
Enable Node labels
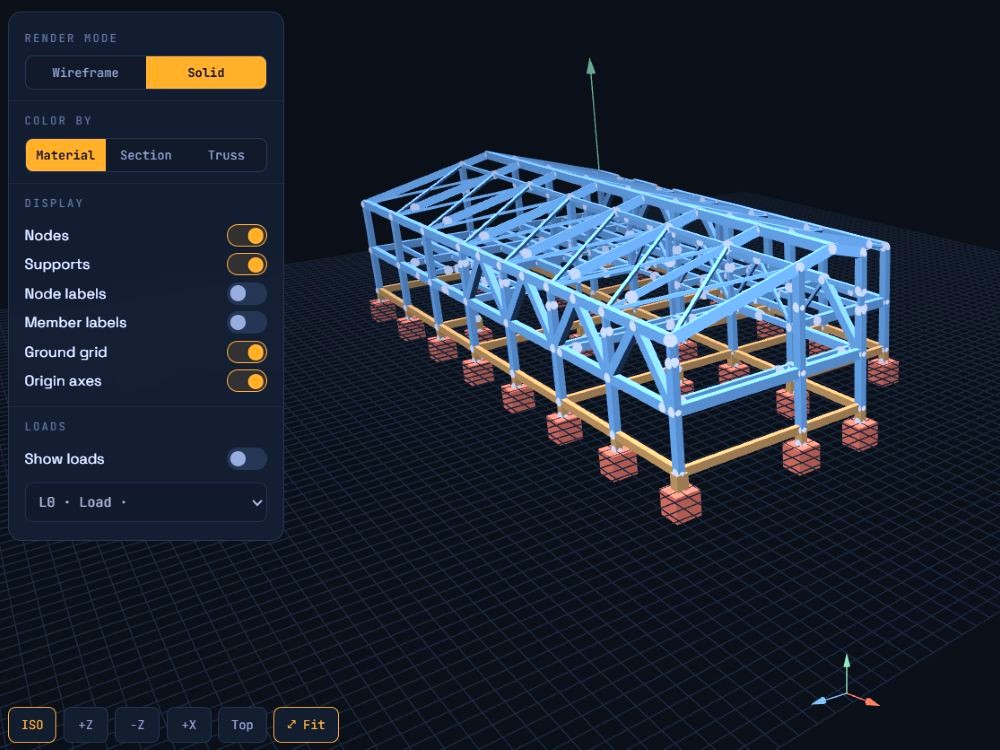[x=247, y=293]
